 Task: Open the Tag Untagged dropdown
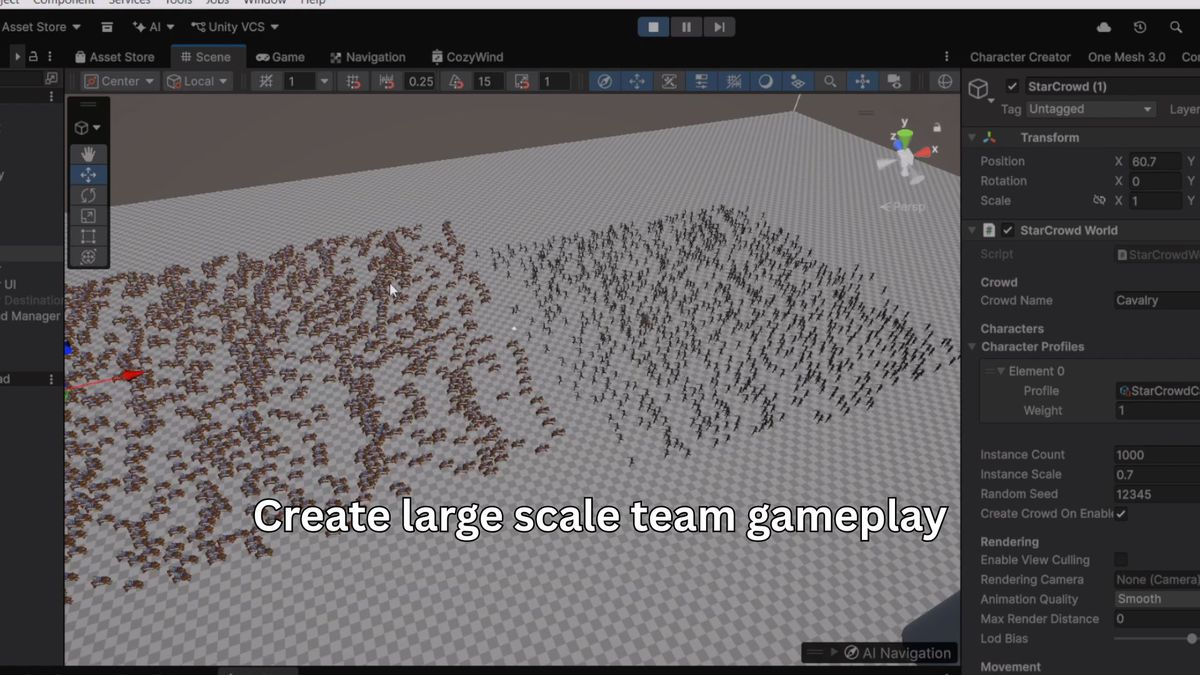coord(1090,109)
